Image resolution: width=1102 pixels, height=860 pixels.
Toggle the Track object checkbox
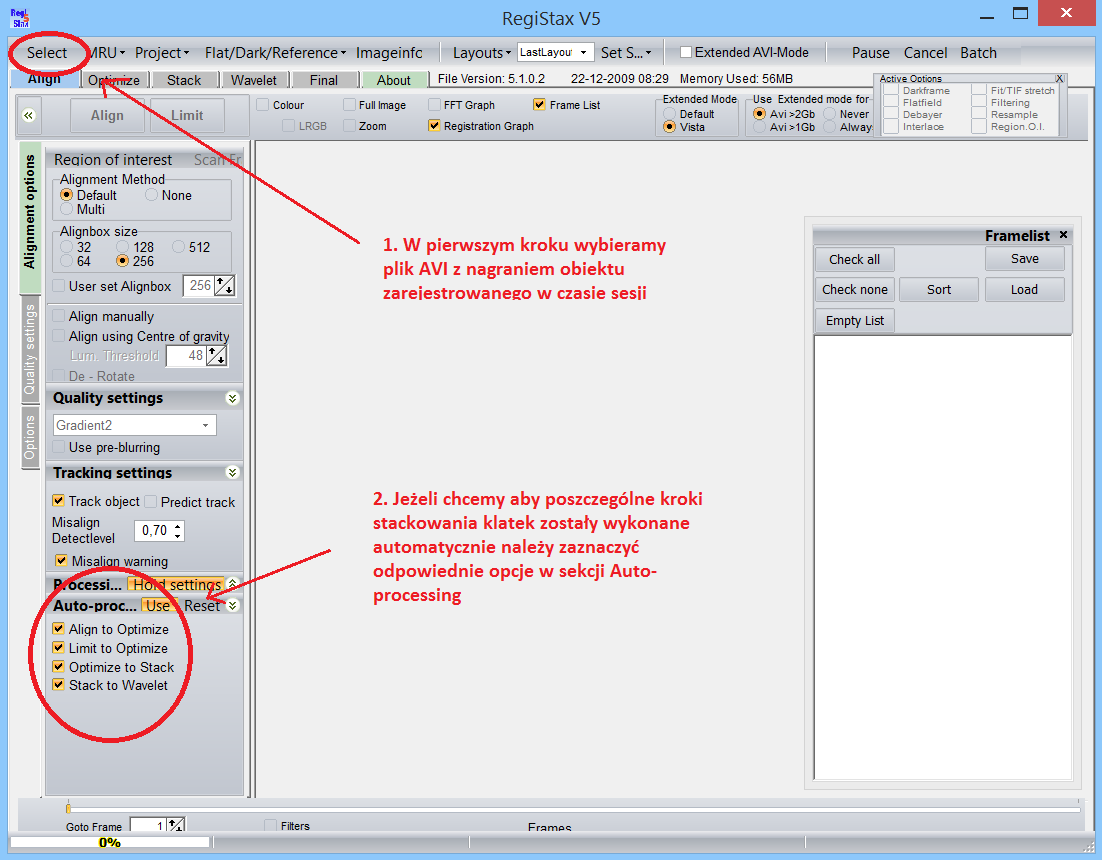(x=59, y=501)
